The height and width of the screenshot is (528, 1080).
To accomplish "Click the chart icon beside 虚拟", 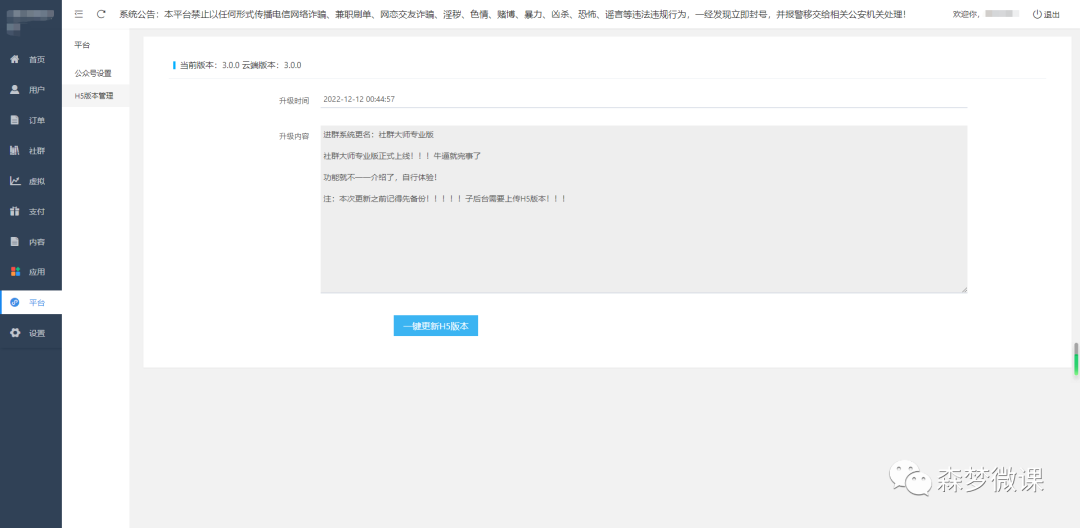I will pos(14,181).
